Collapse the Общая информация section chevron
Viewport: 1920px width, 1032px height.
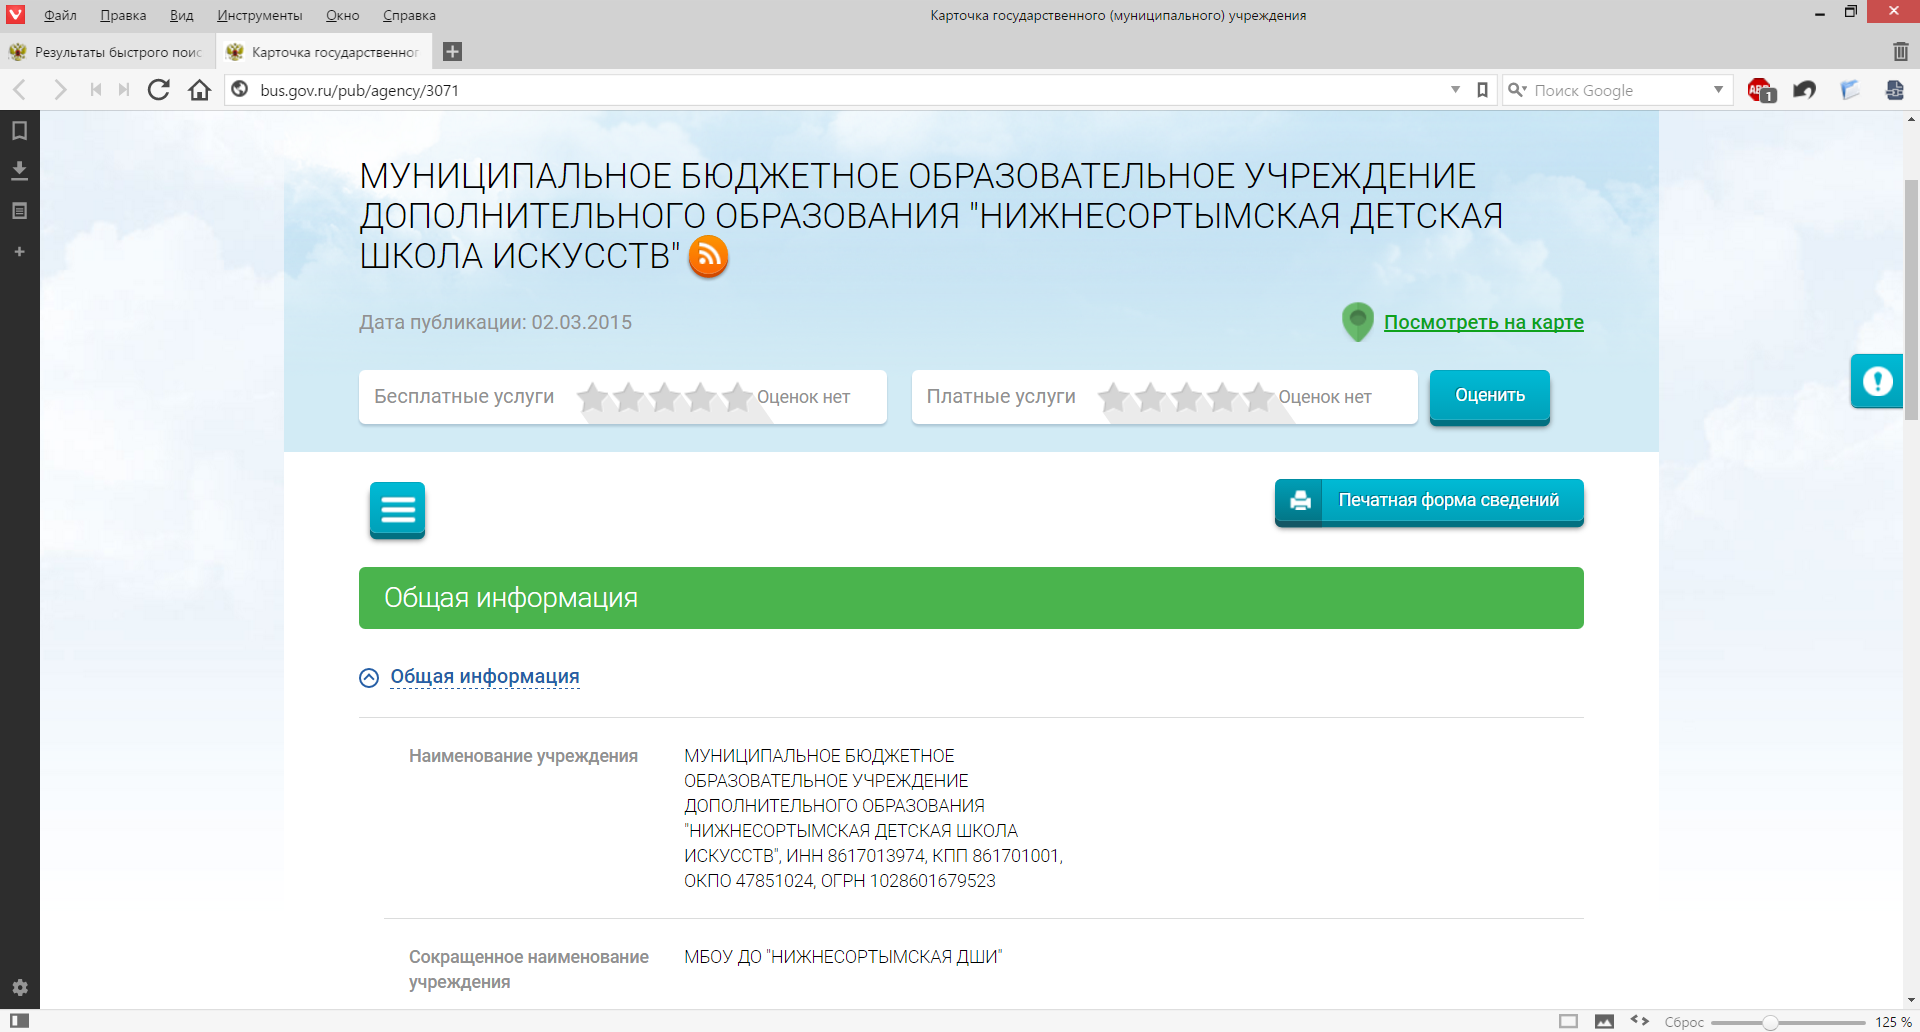tap(369, 678)
